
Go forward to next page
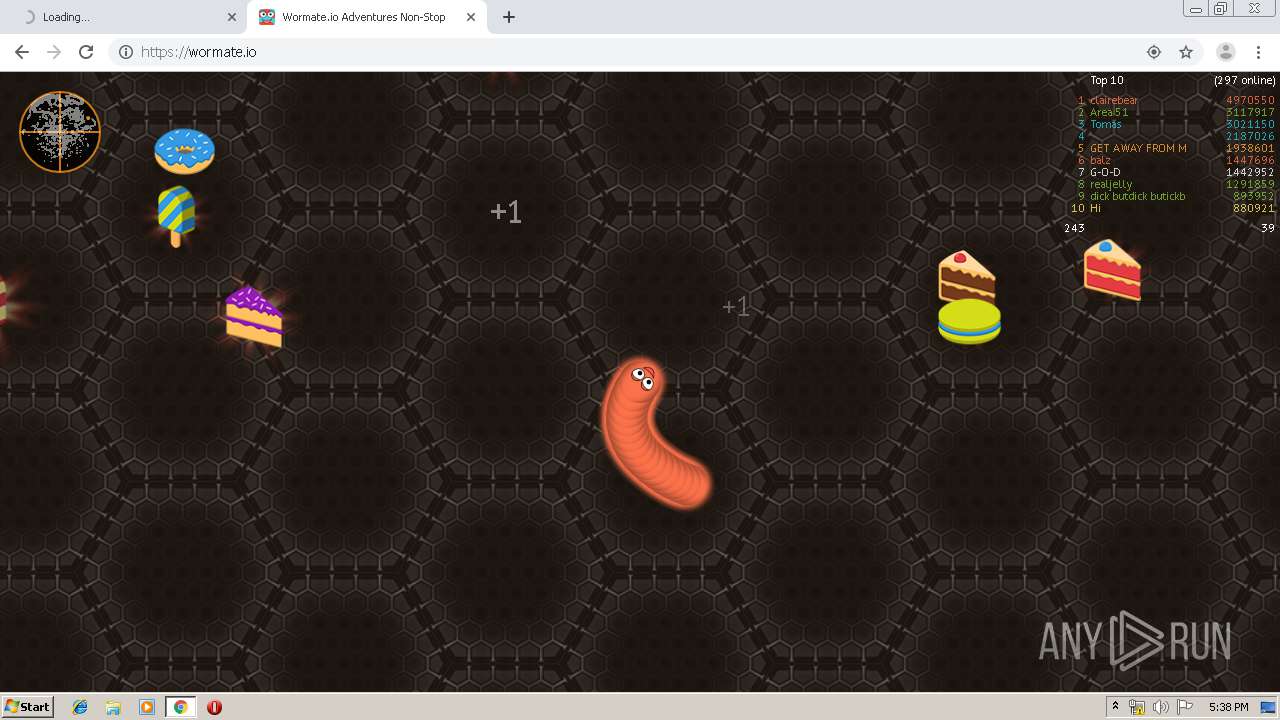(x=54, y=52)
